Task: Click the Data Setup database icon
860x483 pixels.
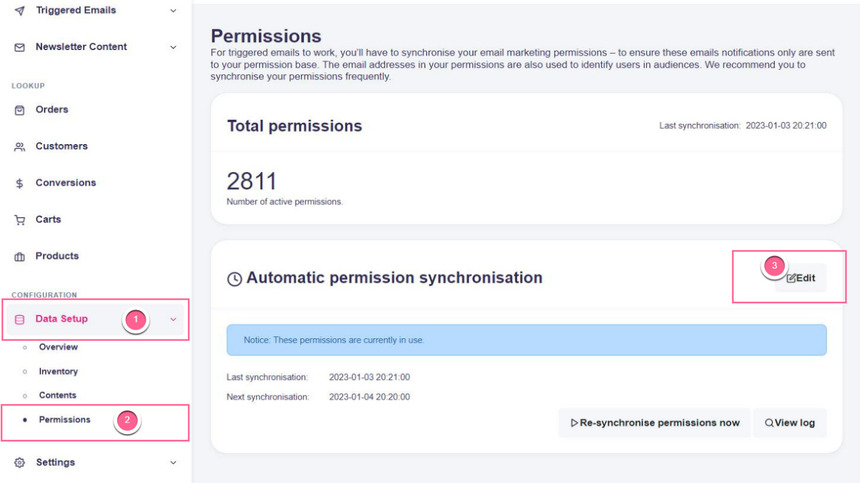Action: coord(19,320)
